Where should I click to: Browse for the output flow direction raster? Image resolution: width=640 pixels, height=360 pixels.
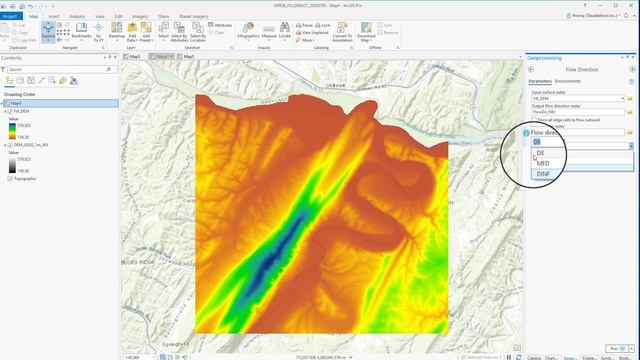pos(630,112)
